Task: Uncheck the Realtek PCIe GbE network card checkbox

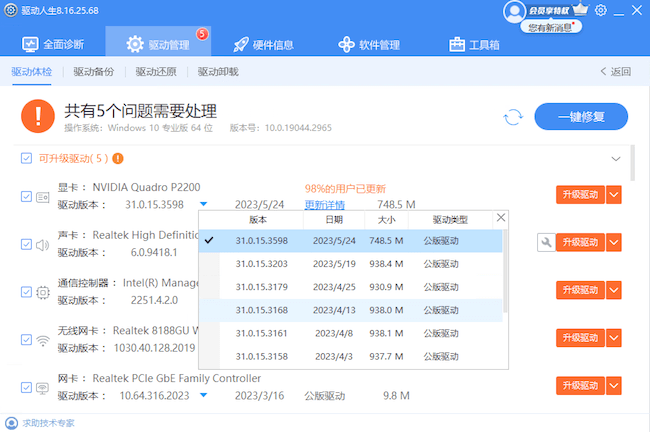Action: (x=26, y=388)
